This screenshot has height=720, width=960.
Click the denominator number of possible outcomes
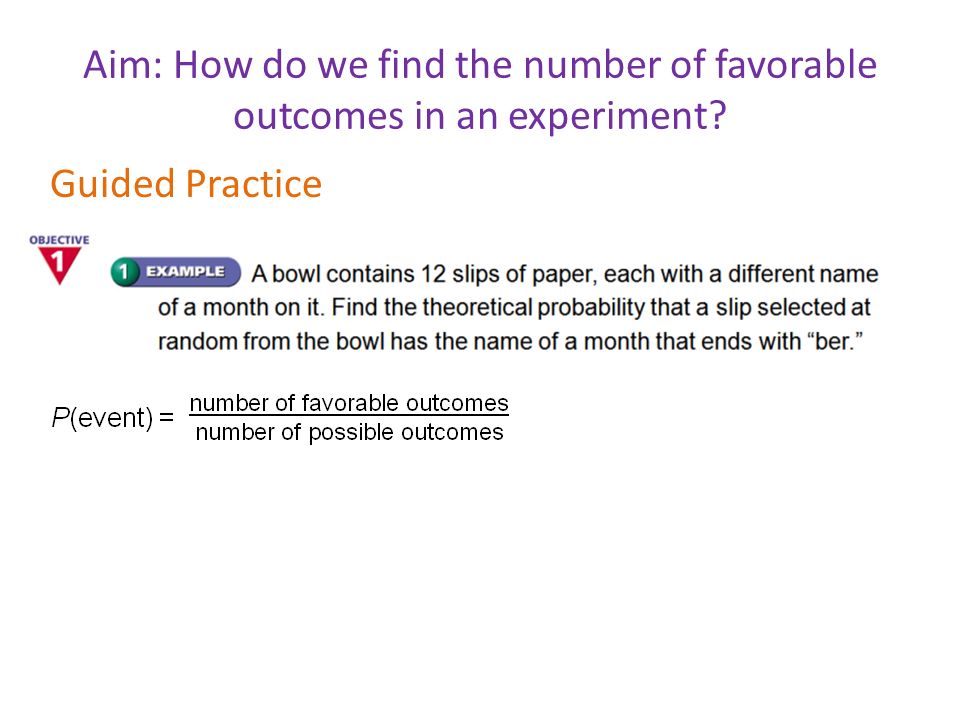(x=350, y=432)
